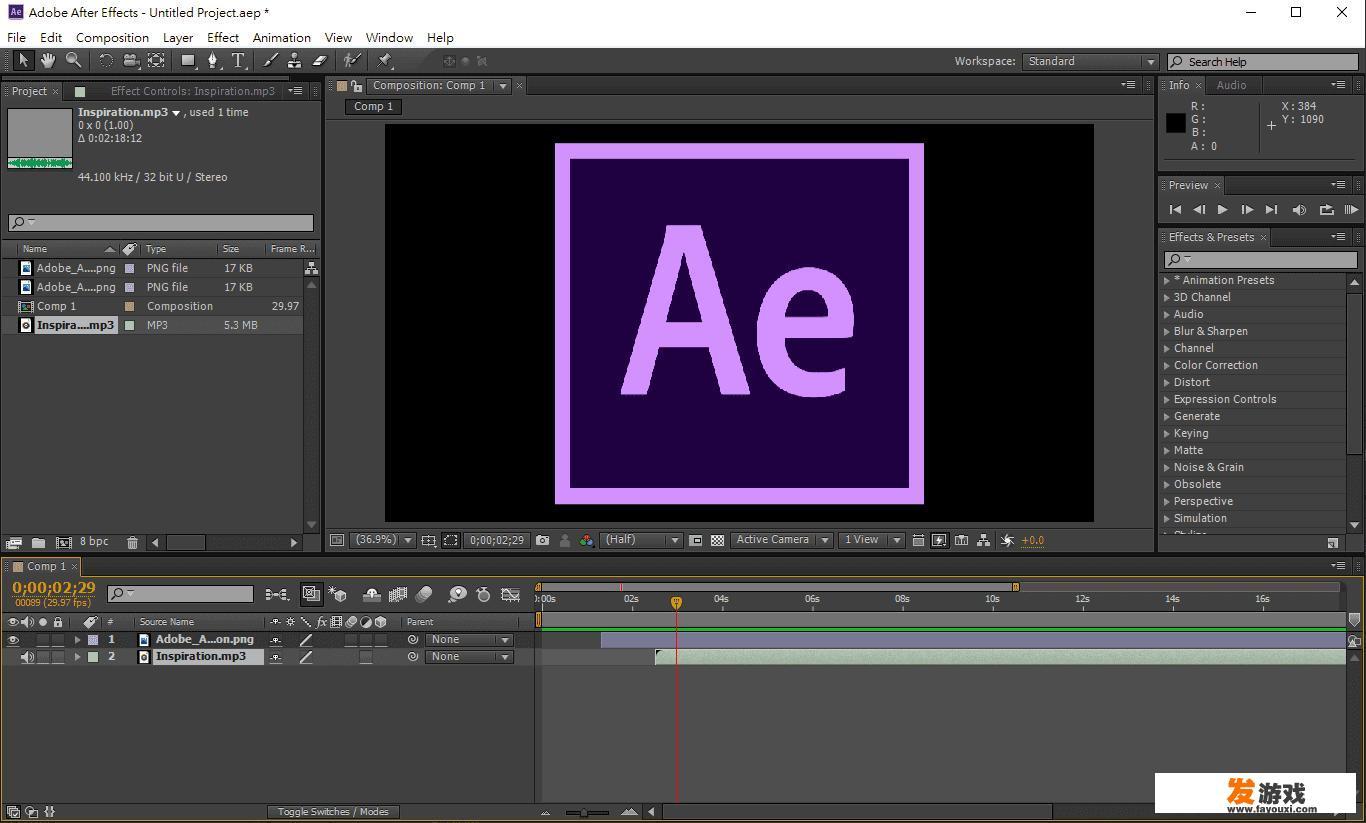The height and width of the screenshot is (823, 1366).
Task: Select the Unified Camera tool
Action: point(131,61)
